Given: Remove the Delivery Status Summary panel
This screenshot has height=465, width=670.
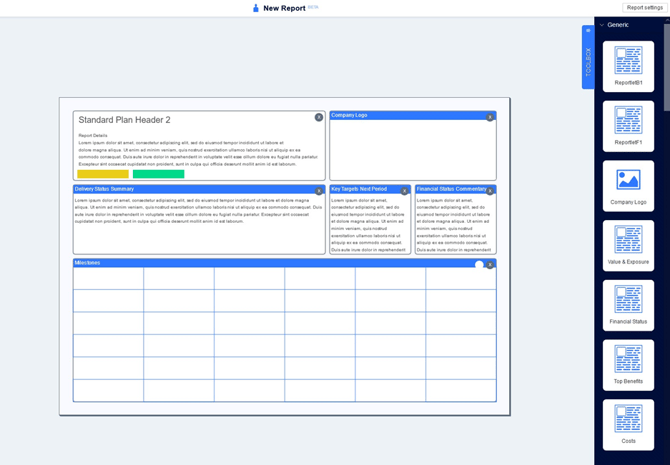Looking at the screenshot, I should (319, 191).
